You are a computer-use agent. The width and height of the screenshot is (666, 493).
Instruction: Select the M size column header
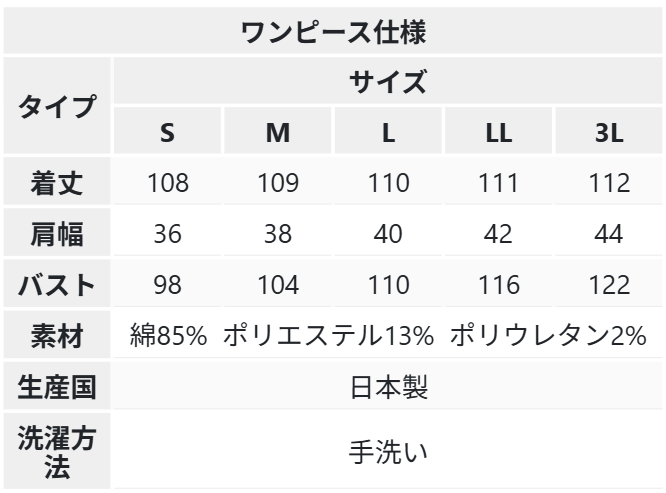click(278, 131)
